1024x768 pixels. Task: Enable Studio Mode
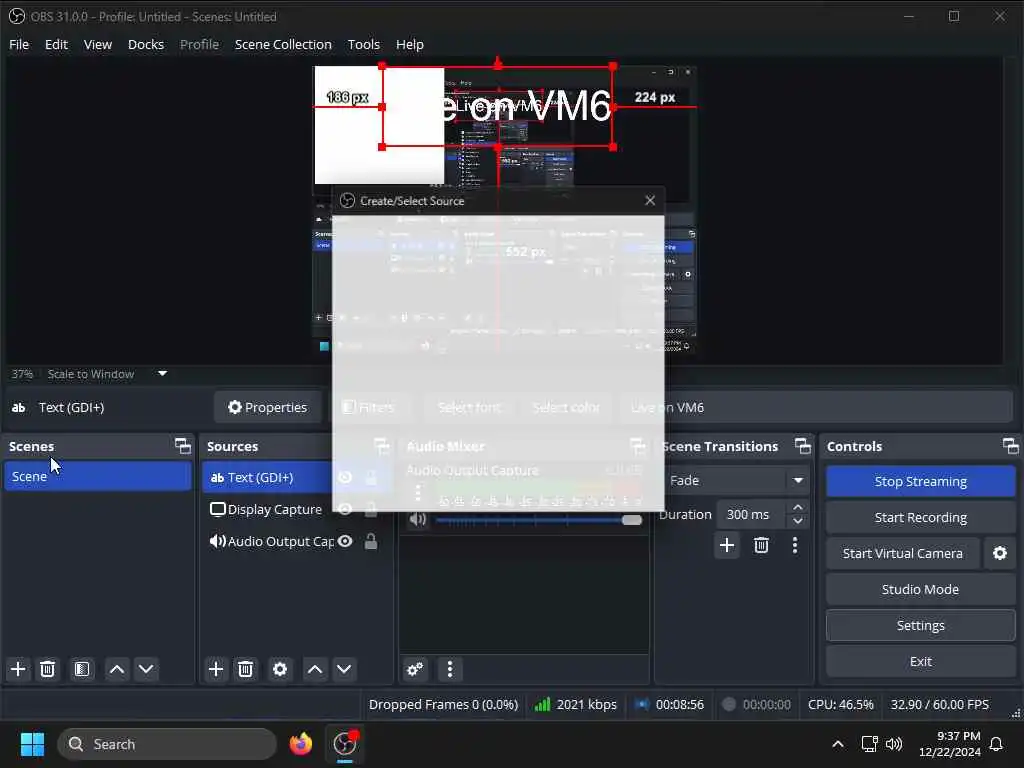pos(920,589)
